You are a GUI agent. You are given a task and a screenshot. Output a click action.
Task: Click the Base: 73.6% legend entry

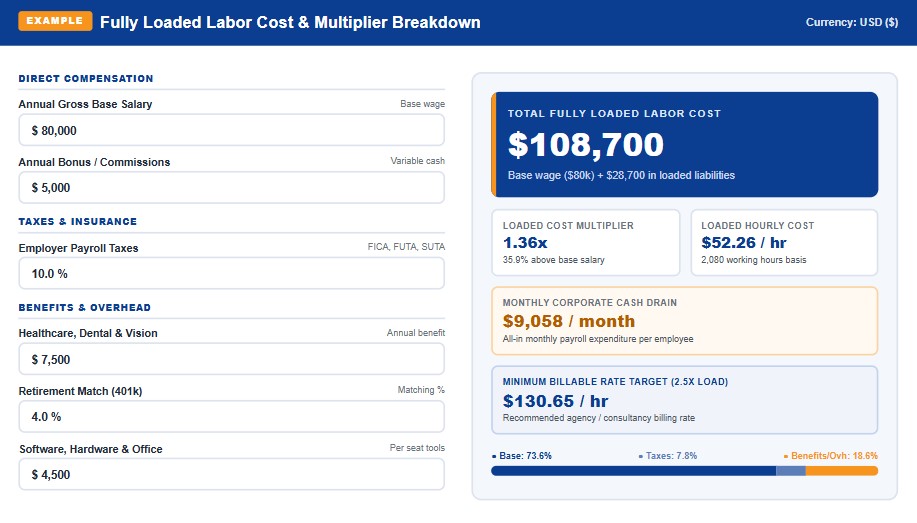pyautogui.click(x=522, y=456)
